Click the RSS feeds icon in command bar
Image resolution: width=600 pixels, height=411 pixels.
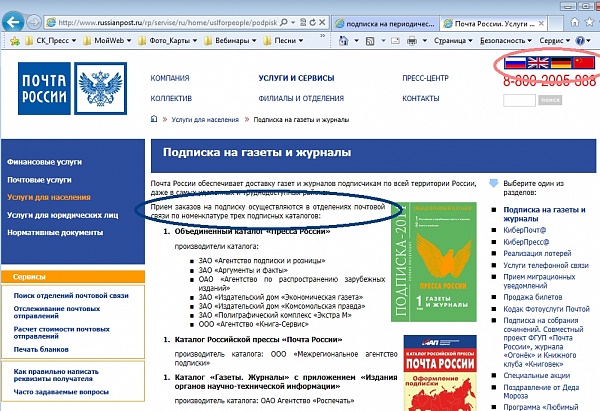(370, 41)
